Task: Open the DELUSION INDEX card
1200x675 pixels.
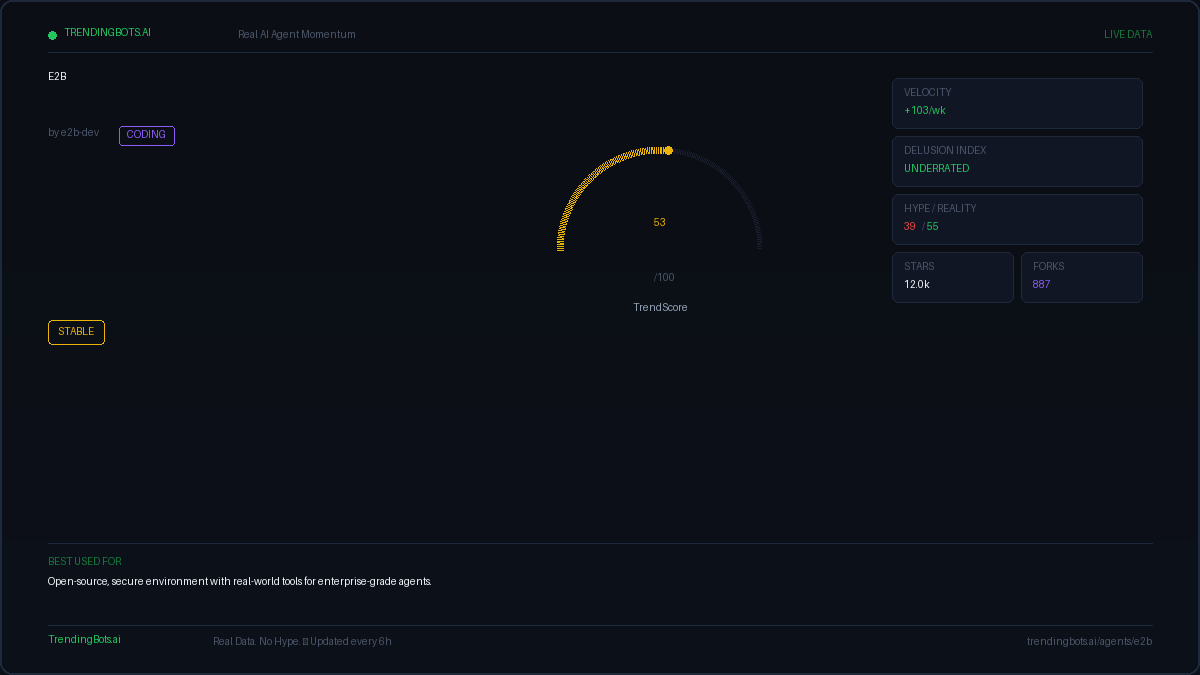Action: [1017, 161]
